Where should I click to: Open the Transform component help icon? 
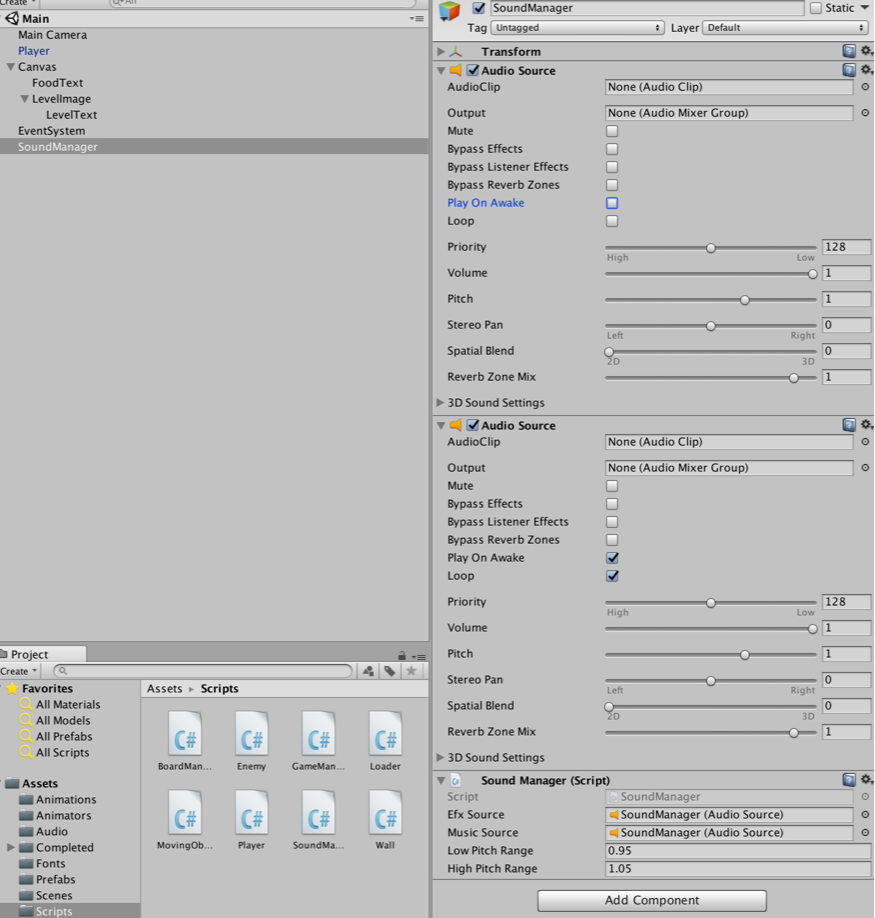coord(848,51)
